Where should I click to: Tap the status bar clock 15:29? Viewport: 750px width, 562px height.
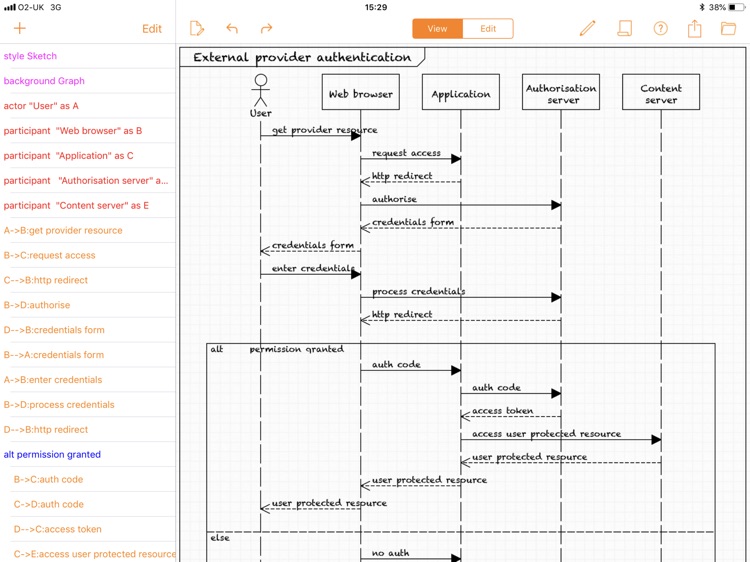(376, 7)
